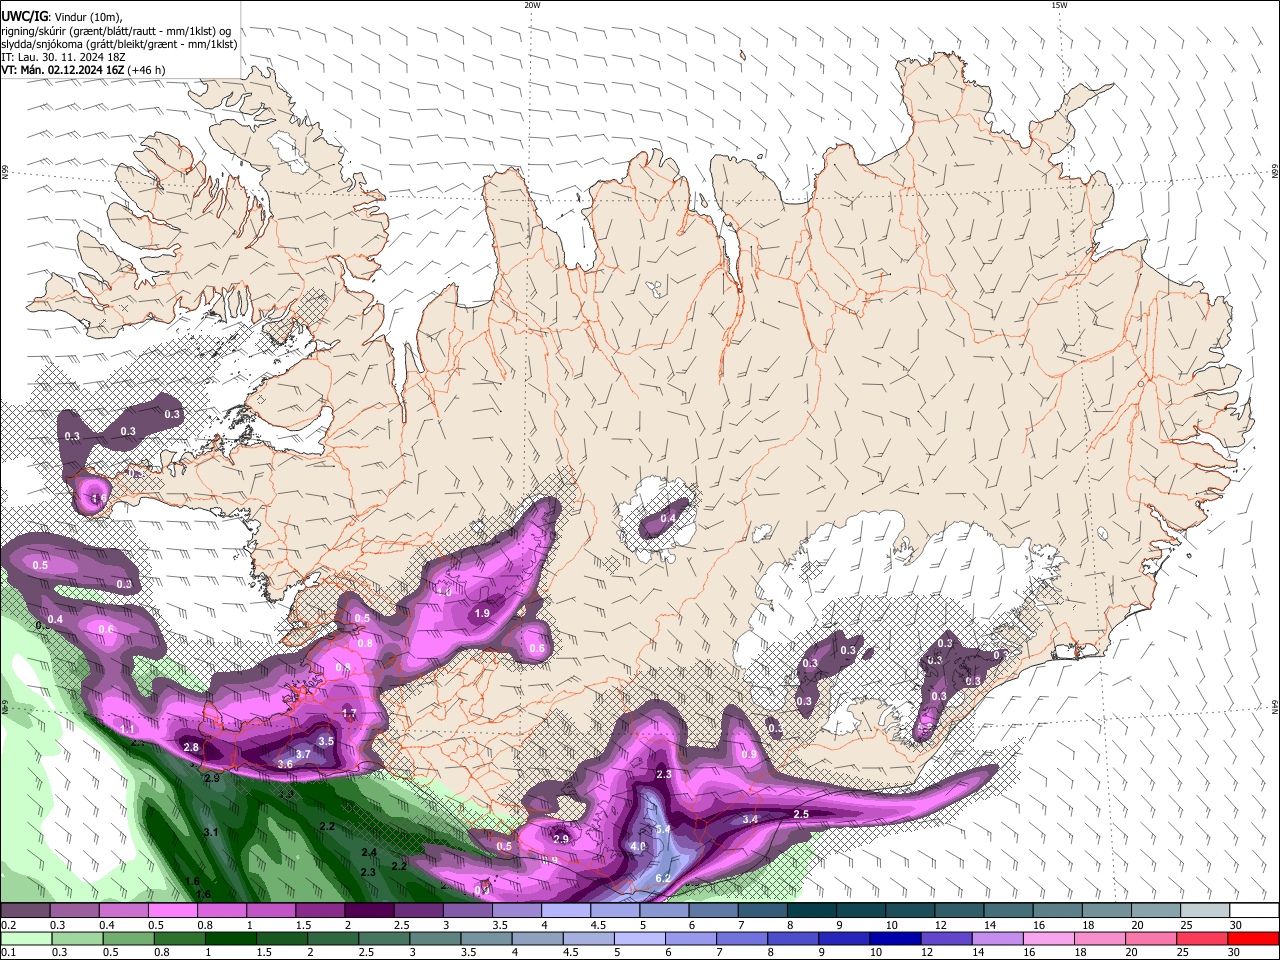The image size is (1280, 960).
Task: Select the '2.8' value in southwest
Action: coord(191,747)
